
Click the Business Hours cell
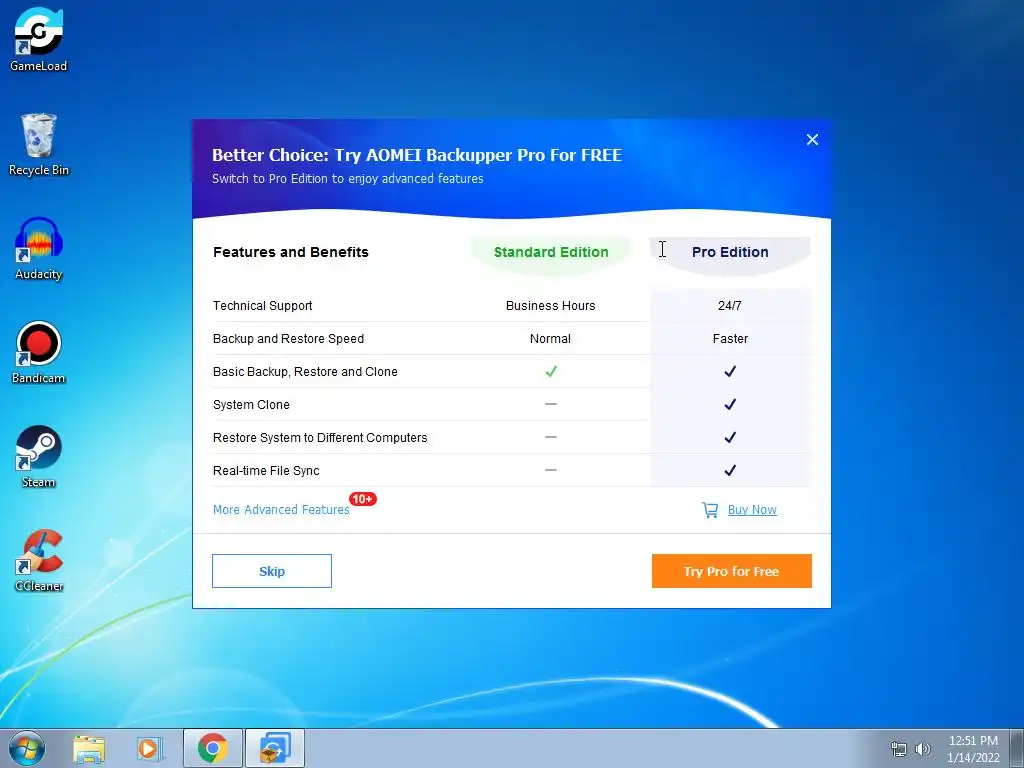551,306
